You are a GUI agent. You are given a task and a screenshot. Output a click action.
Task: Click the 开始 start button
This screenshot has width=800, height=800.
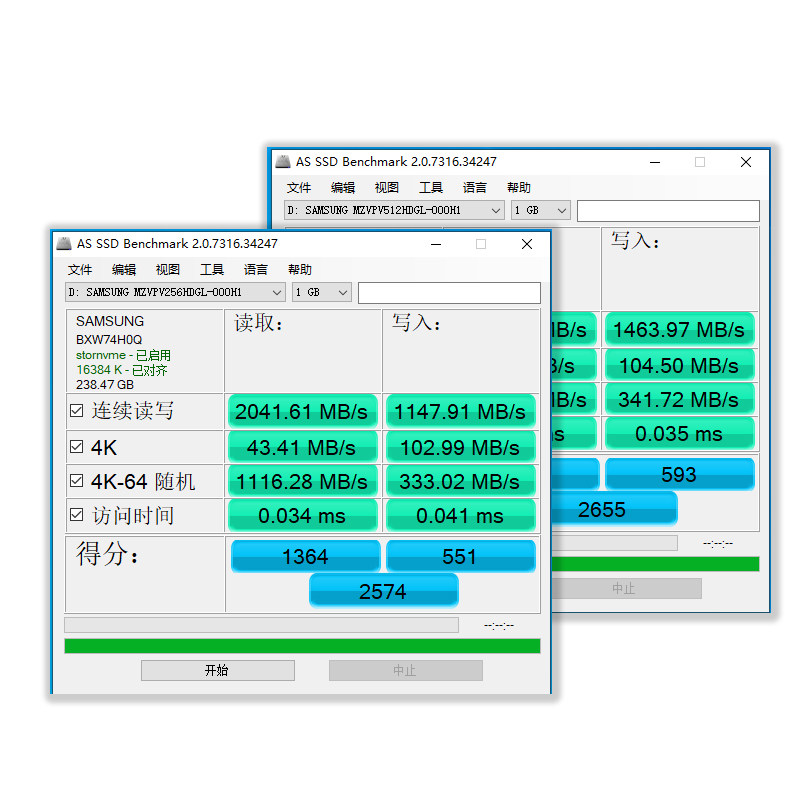(218, 670)
